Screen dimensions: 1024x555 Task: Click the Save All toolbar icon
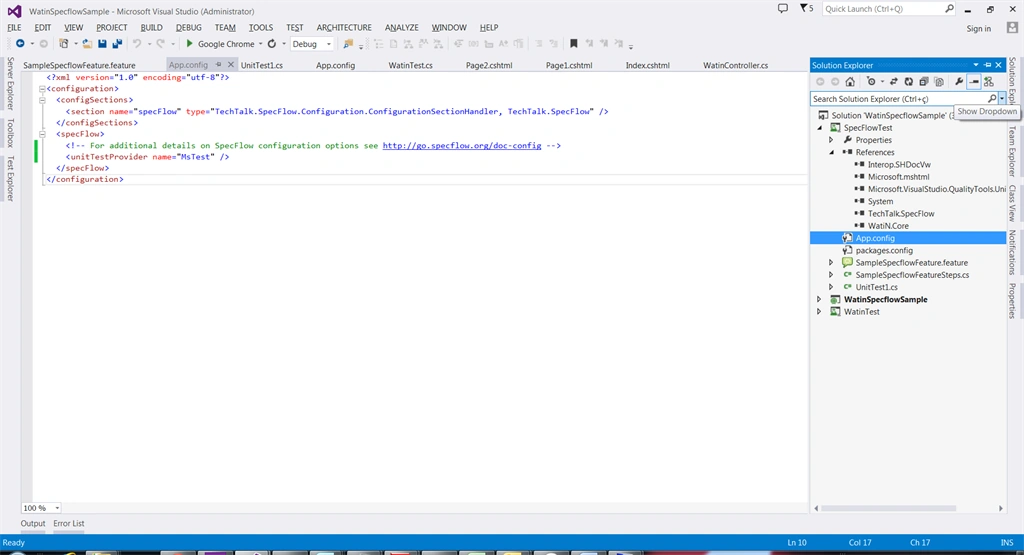tap(117, 44)
